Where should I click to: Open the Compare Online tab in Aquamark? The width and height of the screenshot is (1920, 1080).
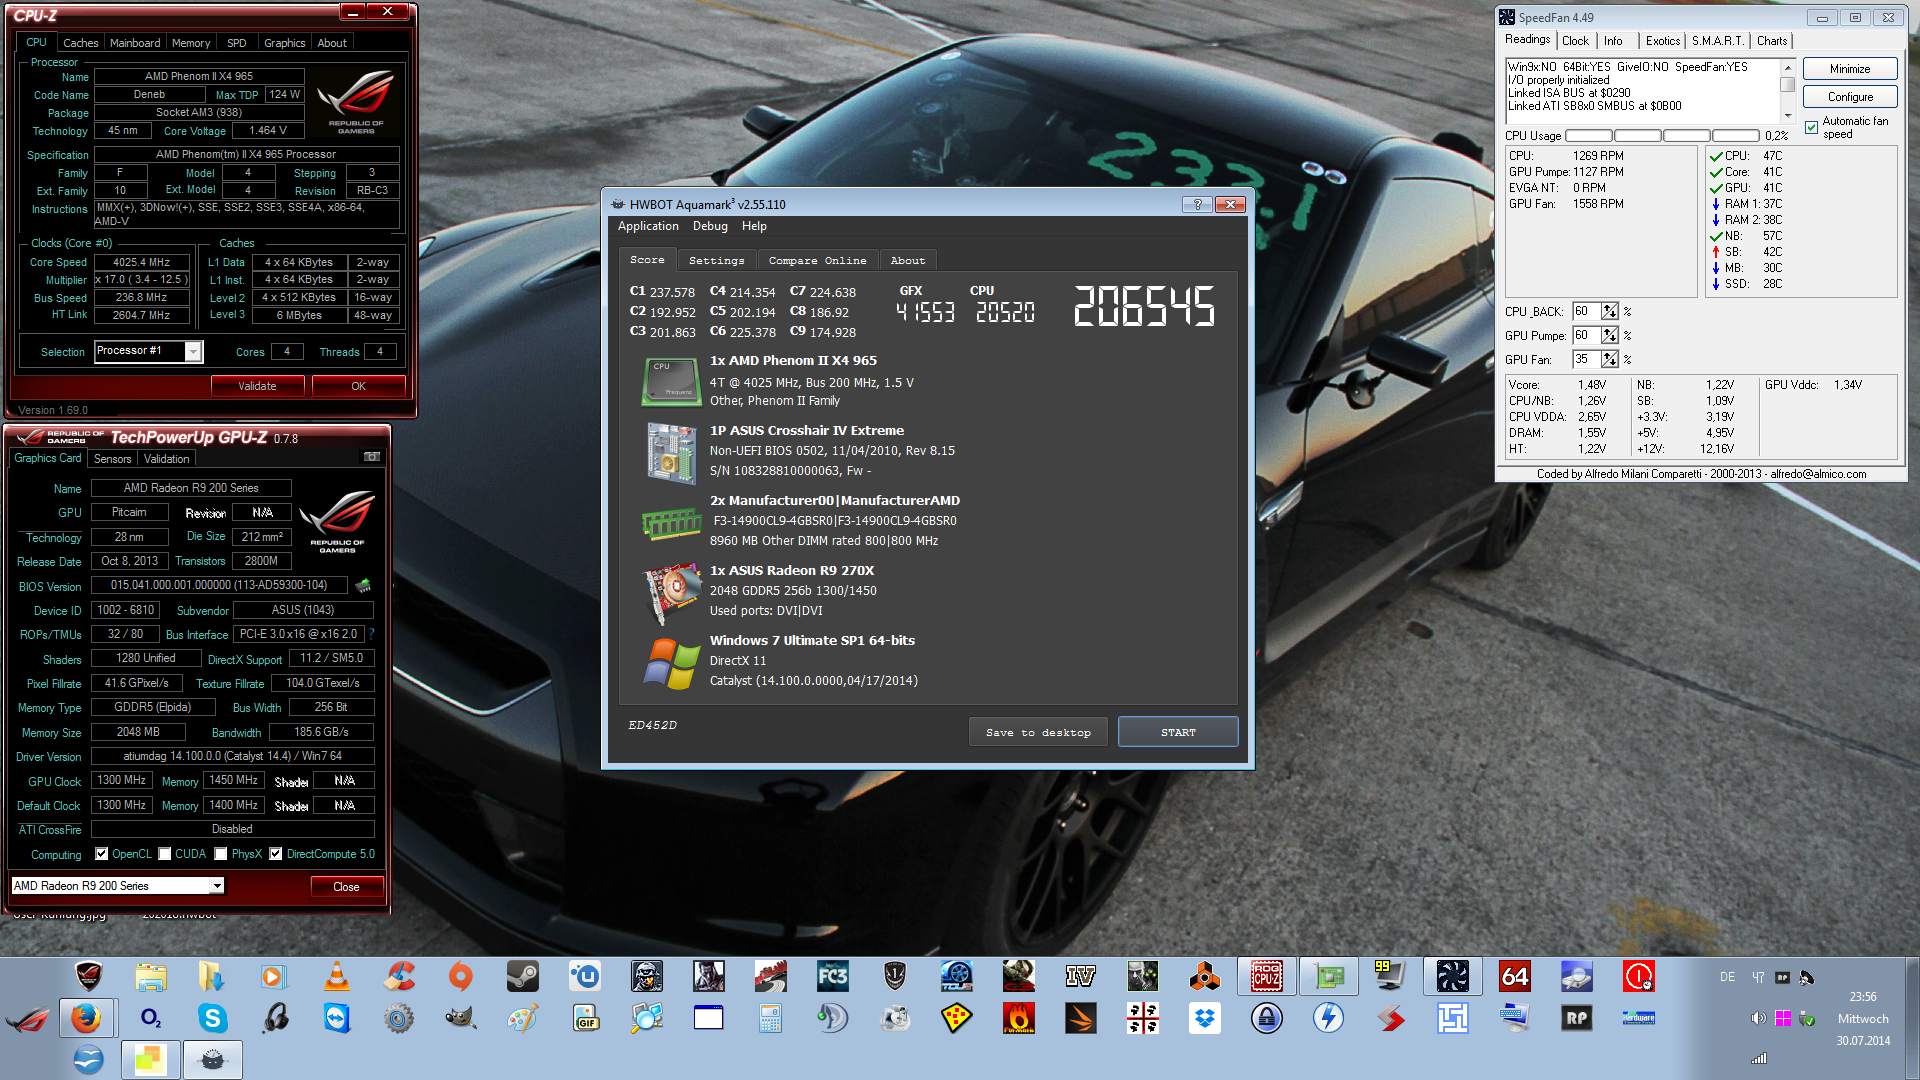tap(817, 260)
